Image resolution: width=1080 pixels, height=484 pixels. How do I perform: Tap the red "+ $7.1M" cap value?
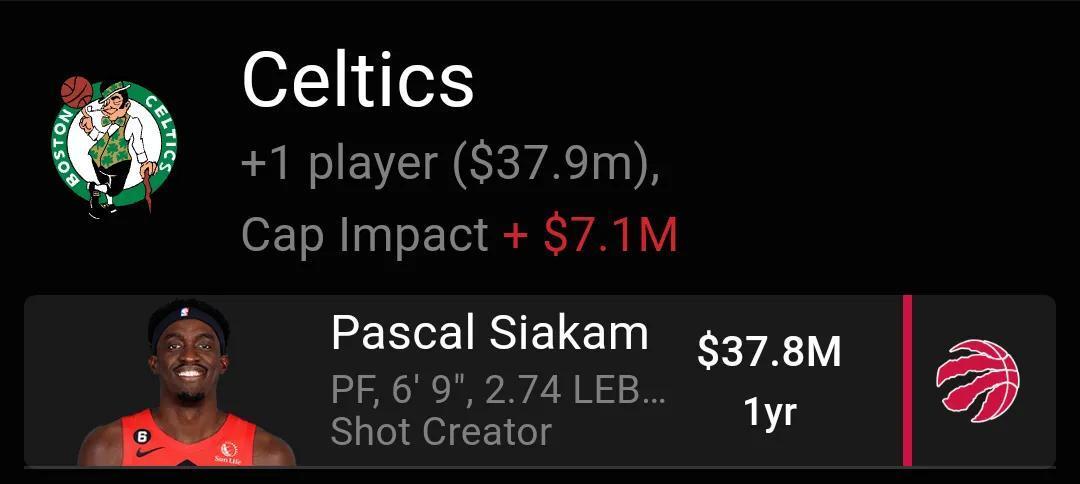point(590,235)
